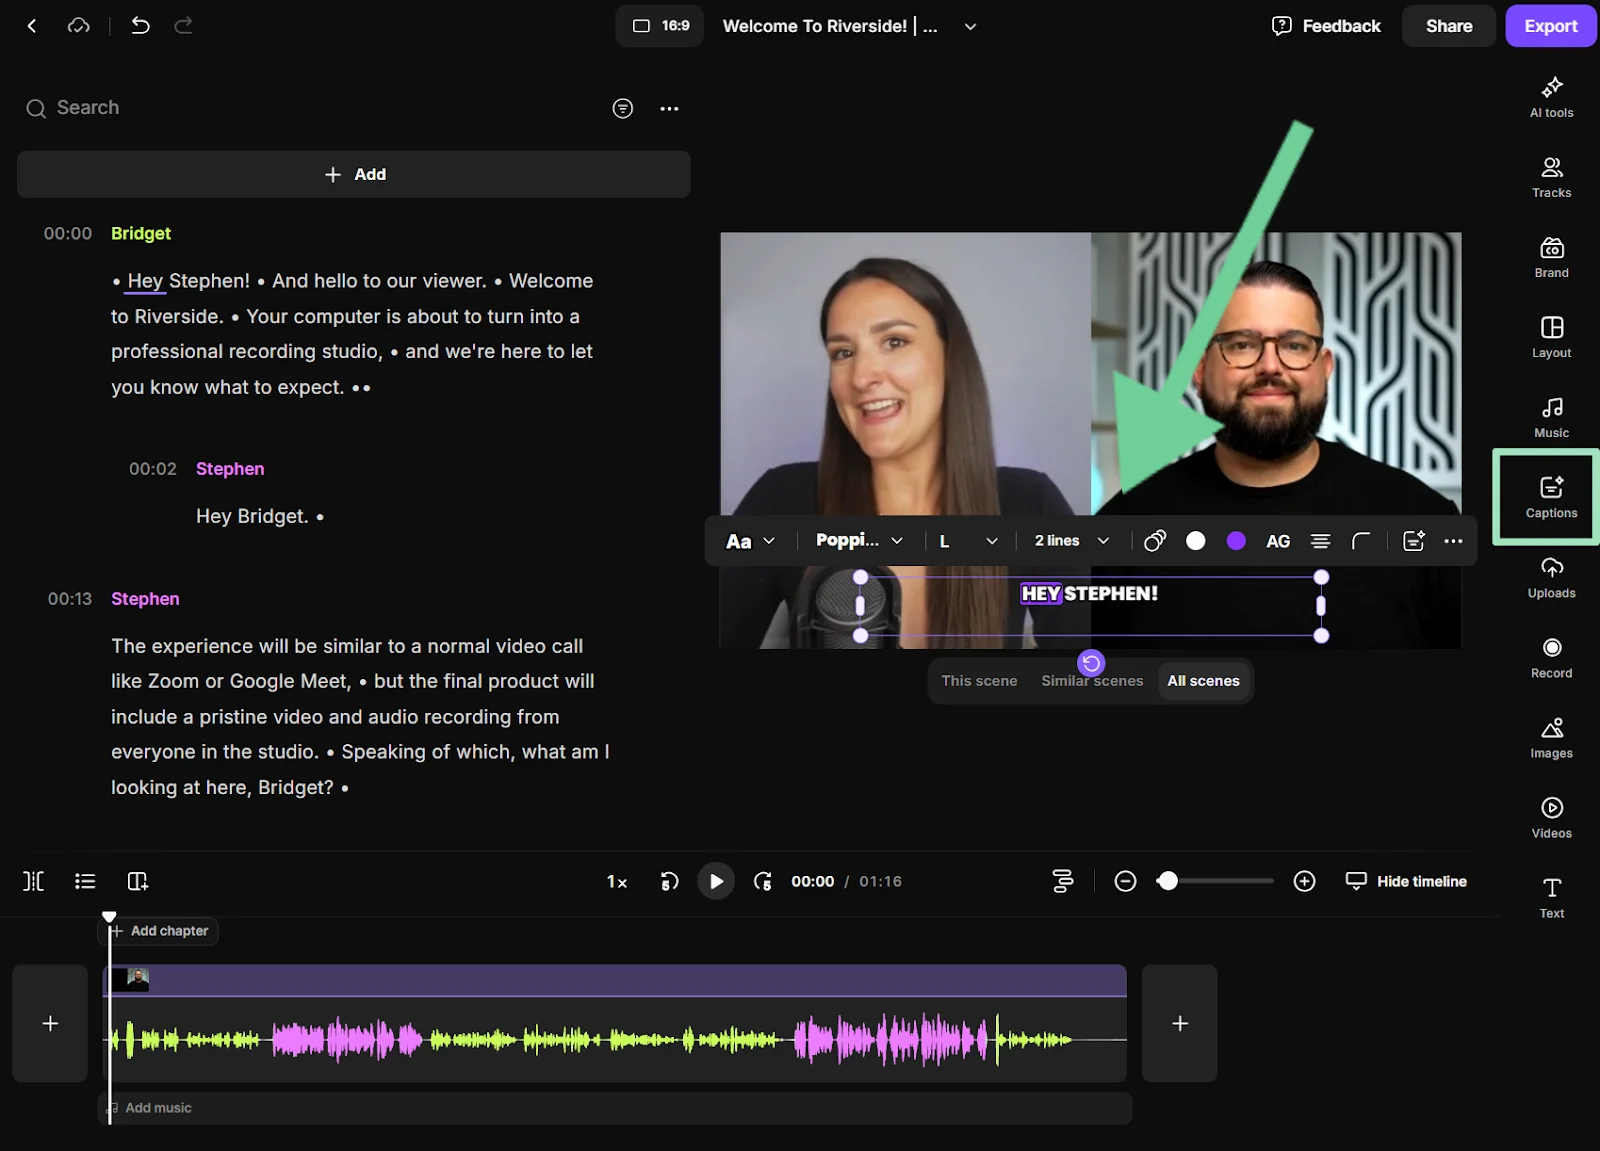
Task: Click the Add button in transcript
Action: coord(354,174)
